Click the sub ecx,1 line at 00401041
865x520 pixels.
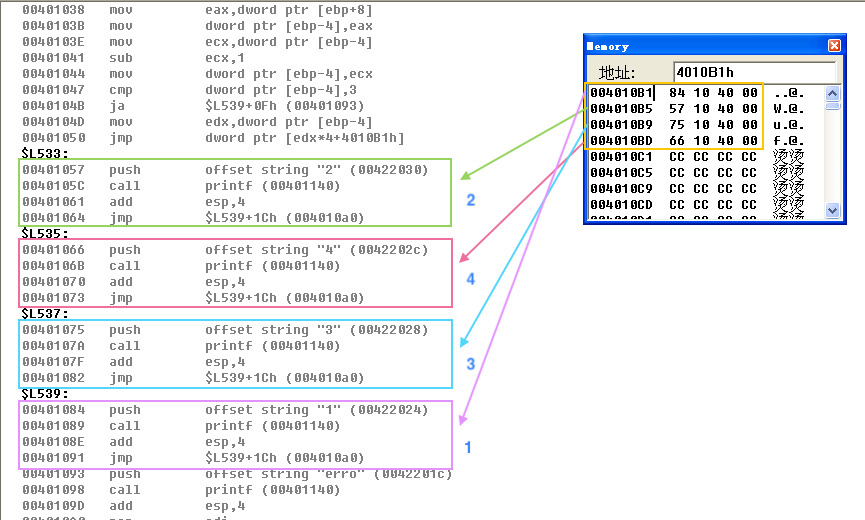tap(134, 58)
